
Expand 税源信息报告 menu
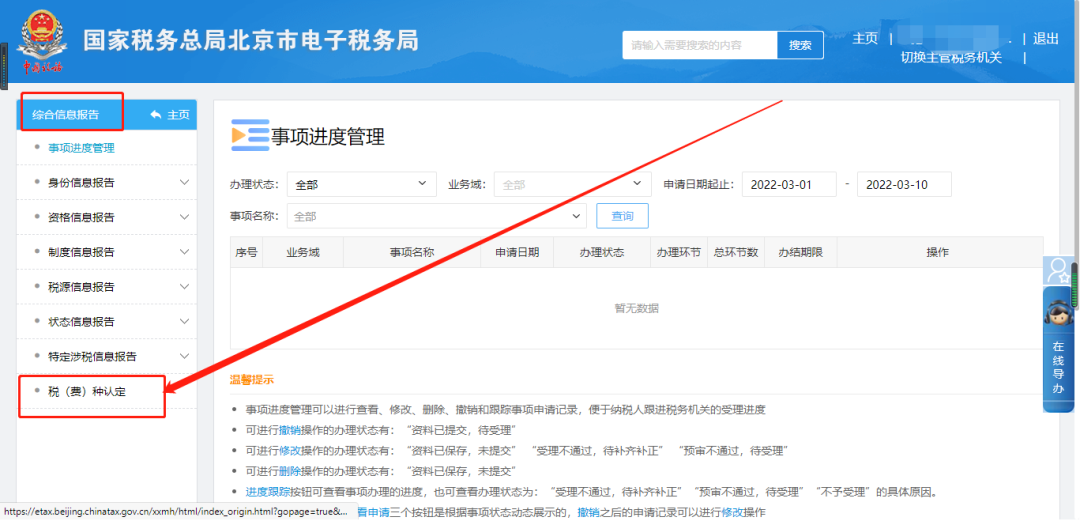(x=107, y=287)
